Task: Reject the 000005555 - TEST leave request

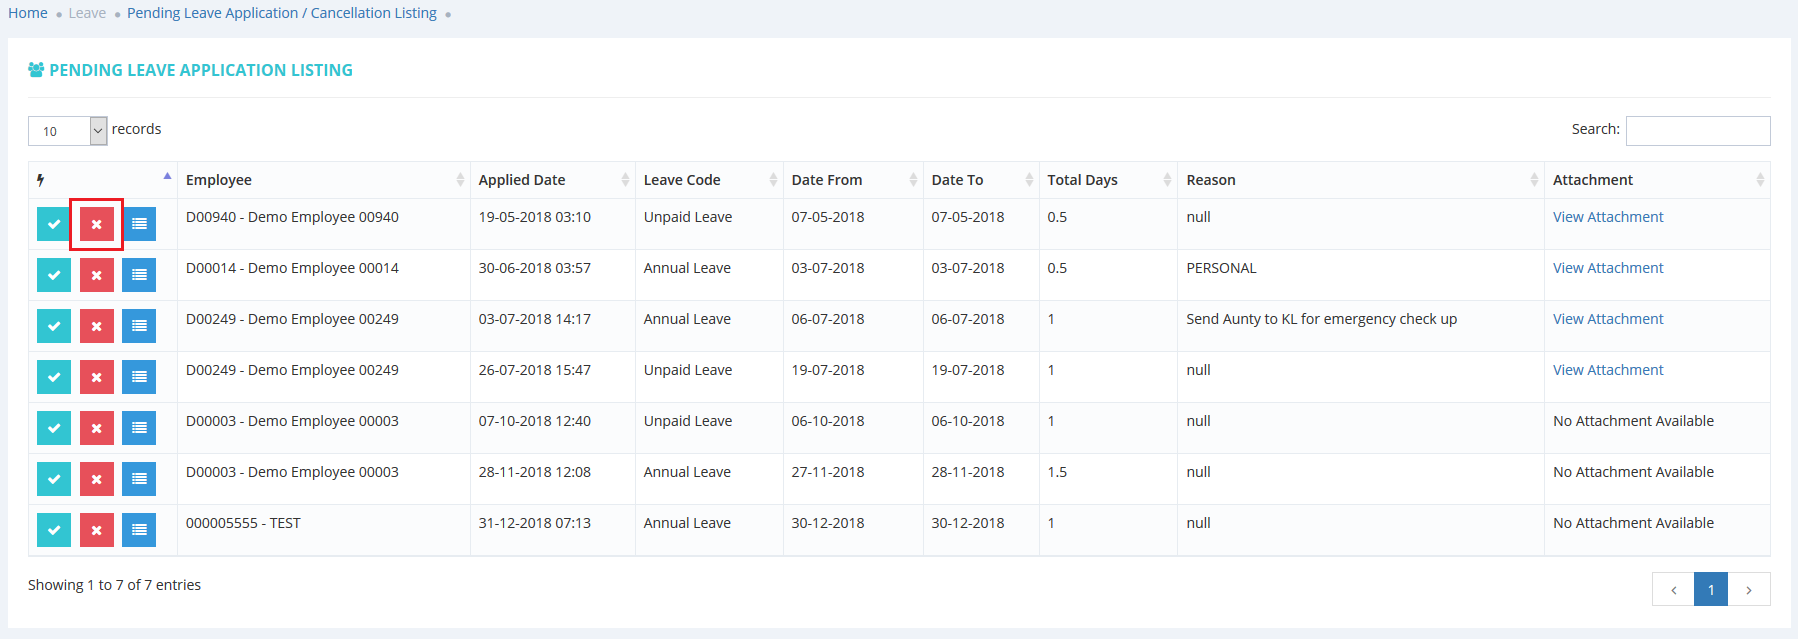Action: pos(96,530)
